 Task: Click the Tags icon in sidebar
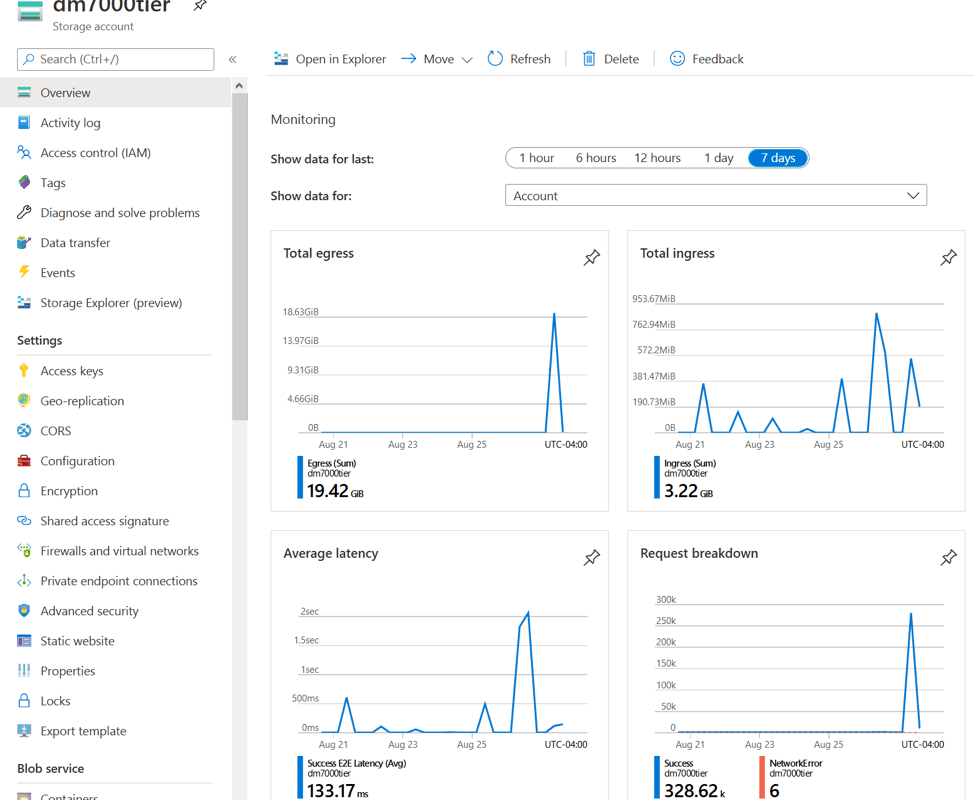point(24,182)
